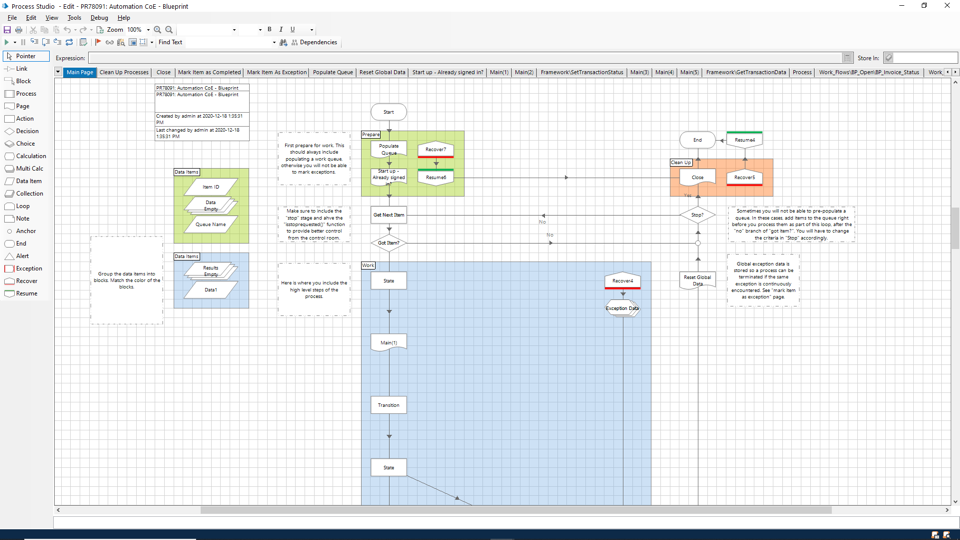960x540 pixels.
Task: Click the Zoom in magnifier icon
Action: [158, 30]
